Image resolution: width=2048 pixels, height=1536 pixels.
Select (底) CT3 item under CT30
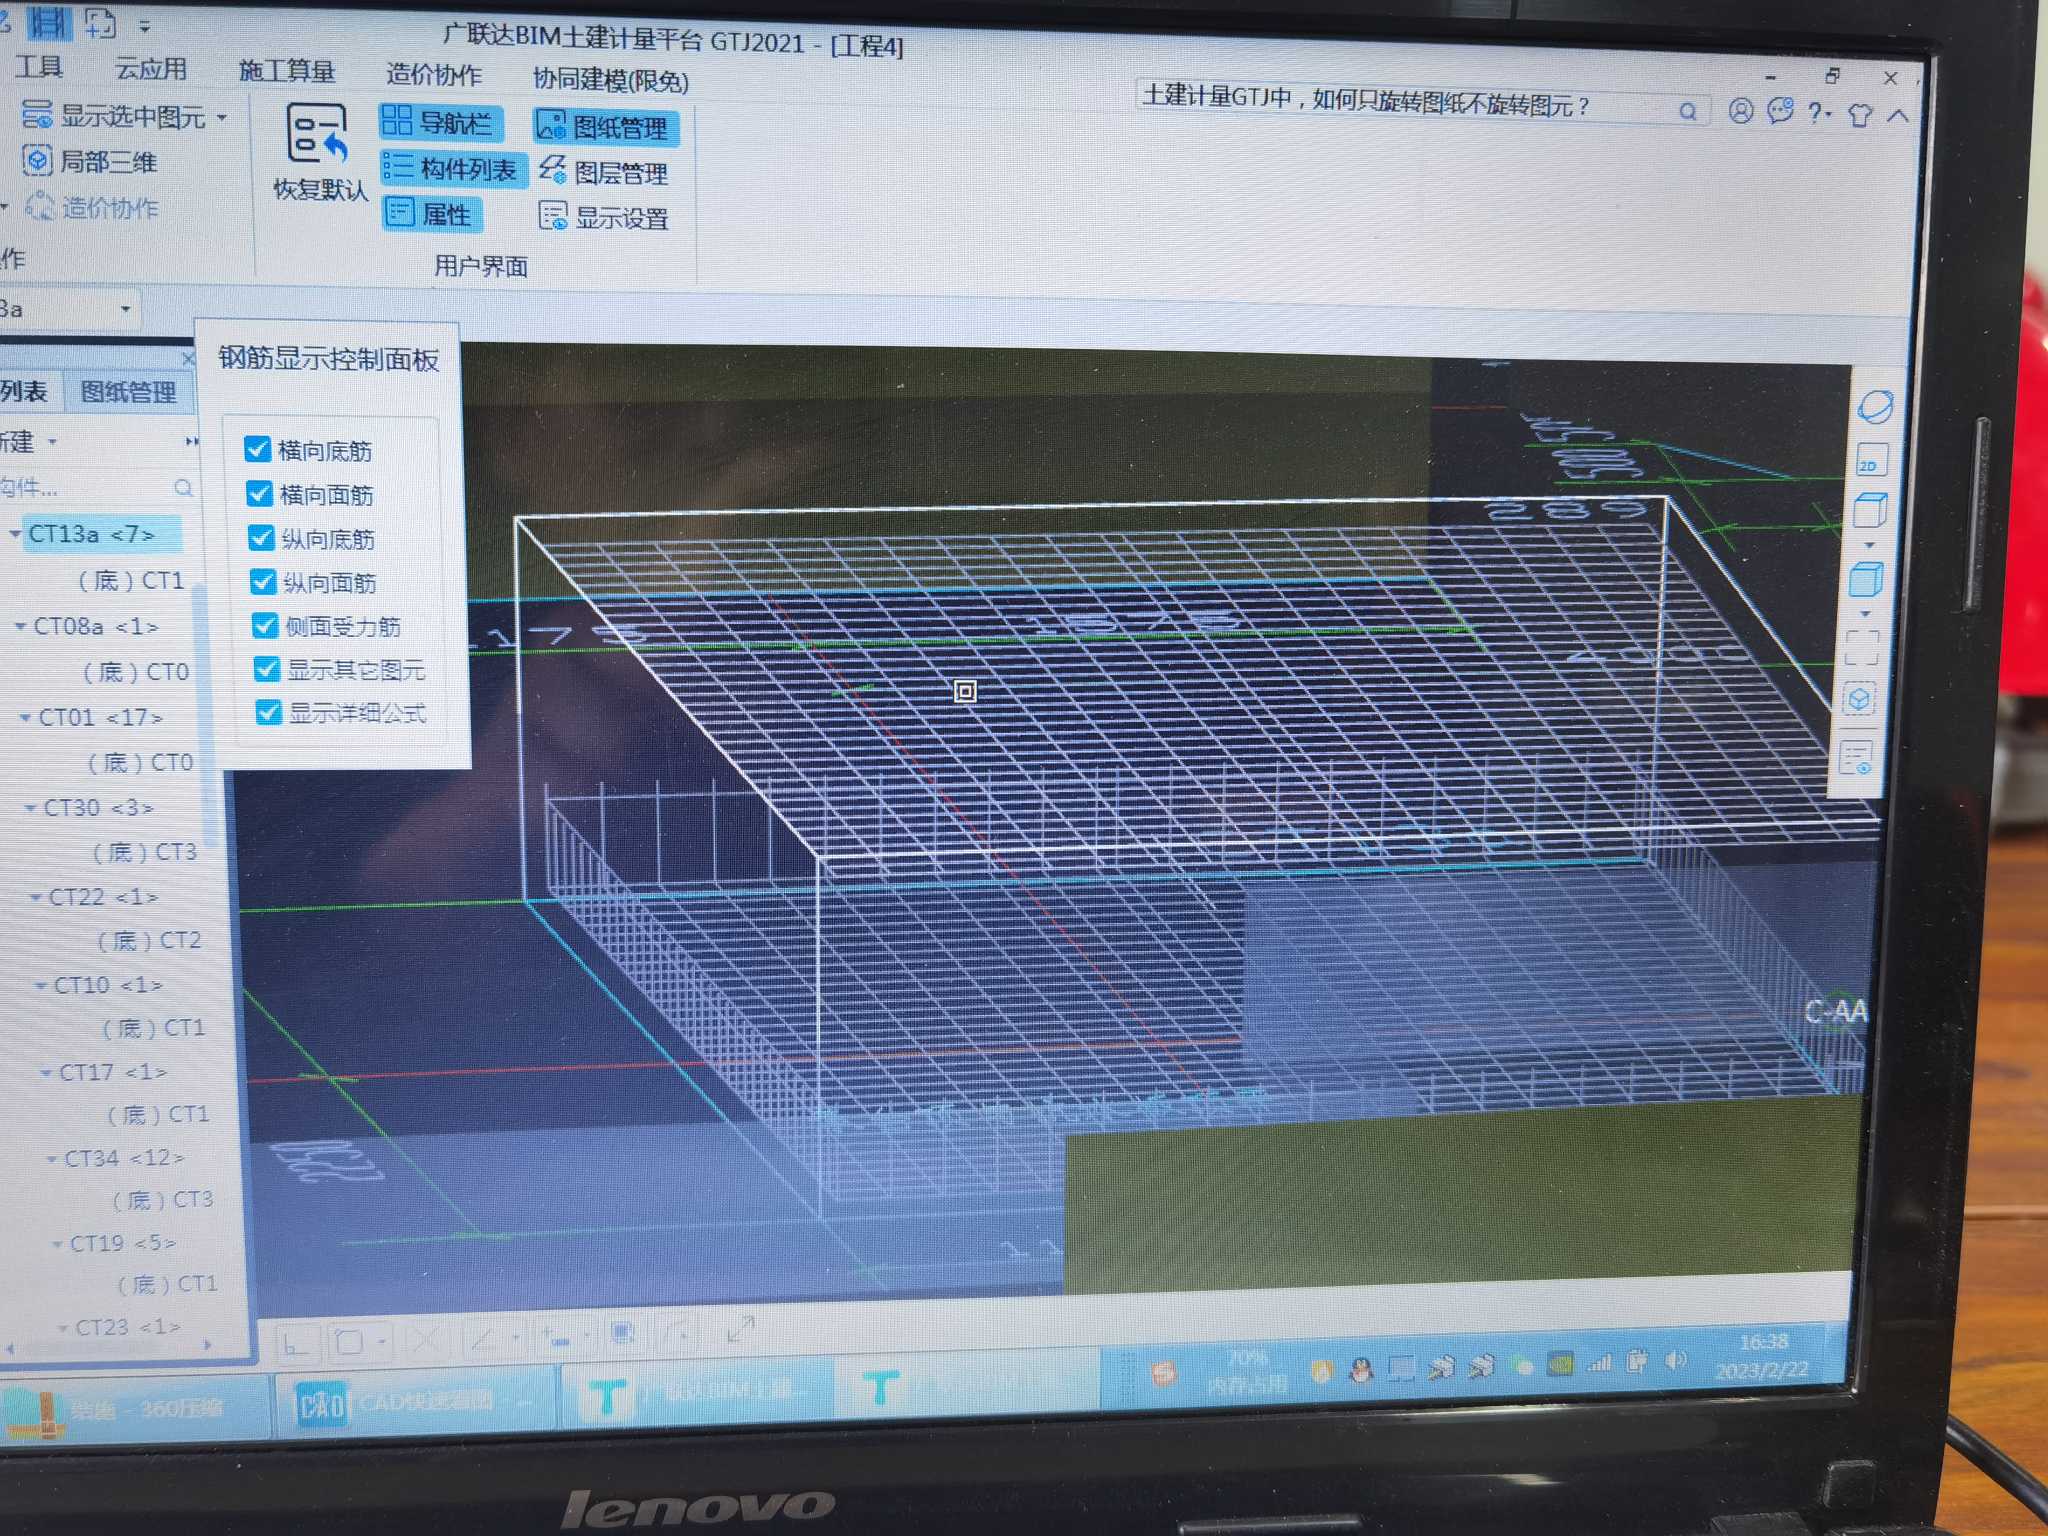pyautogui.click(x=145, y=851)
